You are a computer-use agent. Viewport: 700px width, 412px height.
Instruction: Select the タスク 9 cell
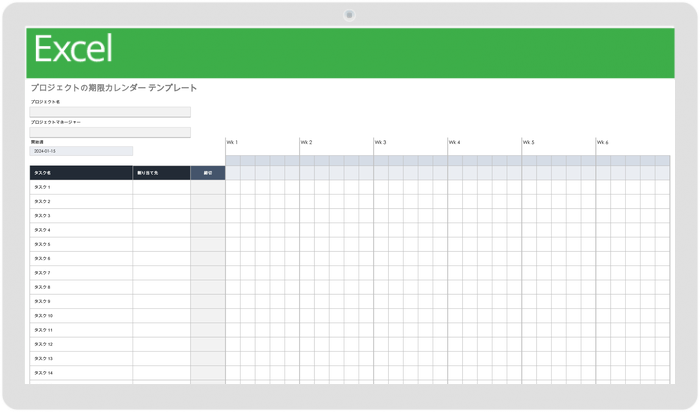click(81, 301)
